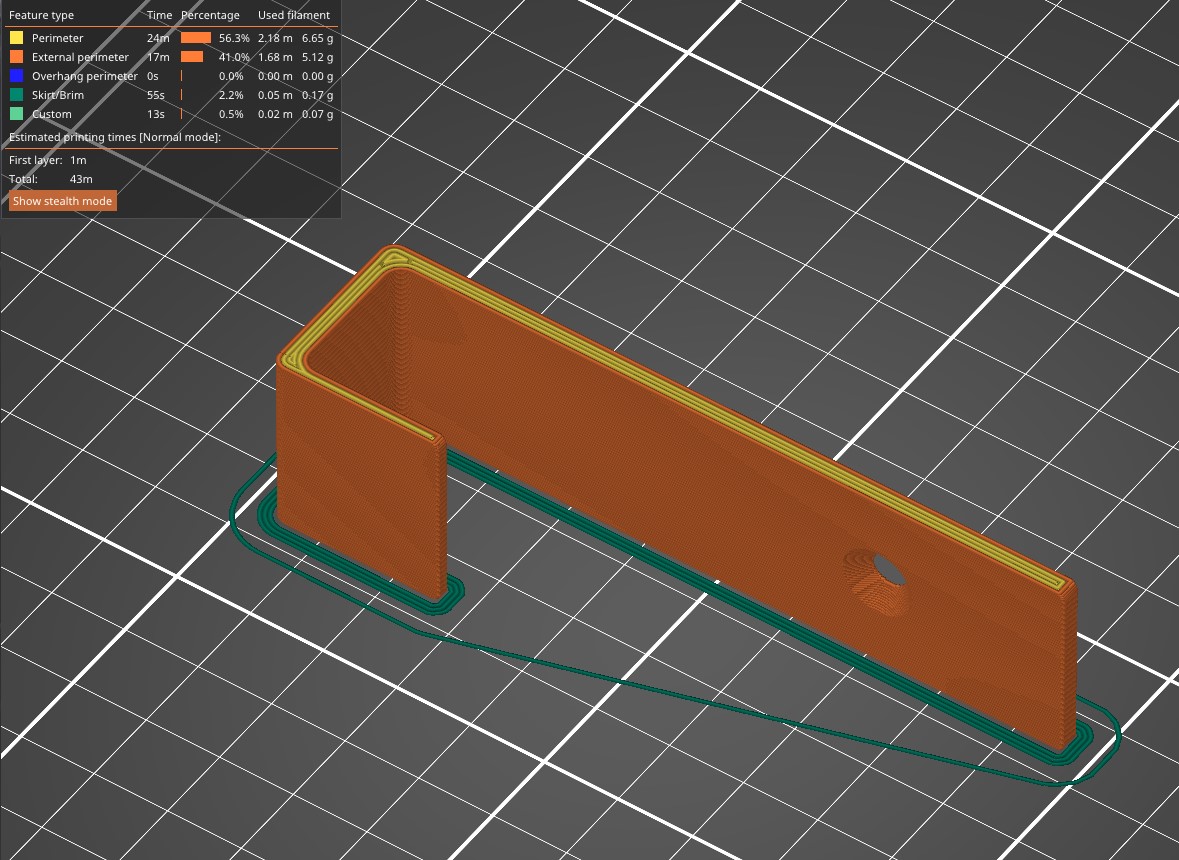The height and width of the screenshot is (860, 1179).
Task: Click the Feature type column header
Action: point(41,15)
